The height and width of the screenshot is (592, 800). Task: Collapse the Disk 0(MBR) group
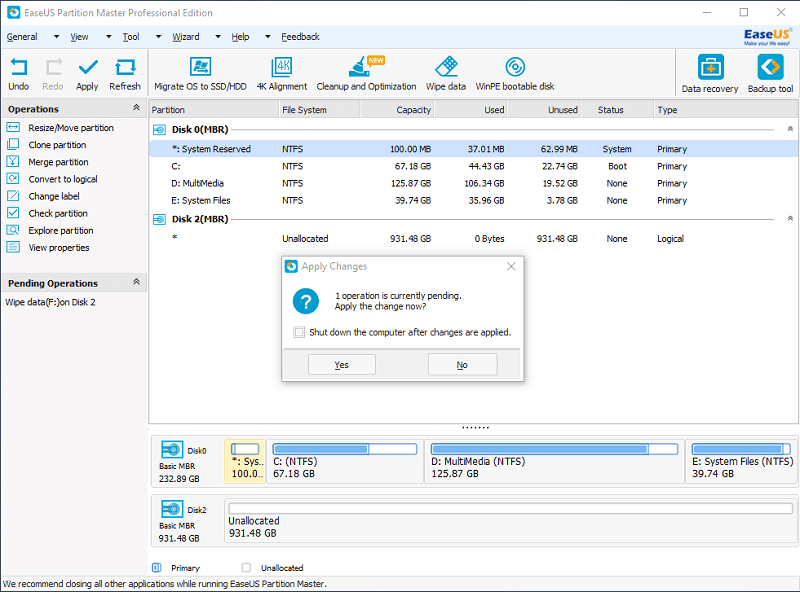pos(790,129)
